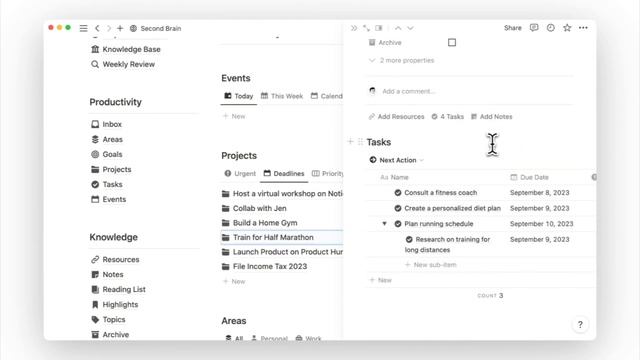Open Tasks page in sidebar
Viewport: 640px width, 360px height.
pyautogui.click(x=107, y=184)
